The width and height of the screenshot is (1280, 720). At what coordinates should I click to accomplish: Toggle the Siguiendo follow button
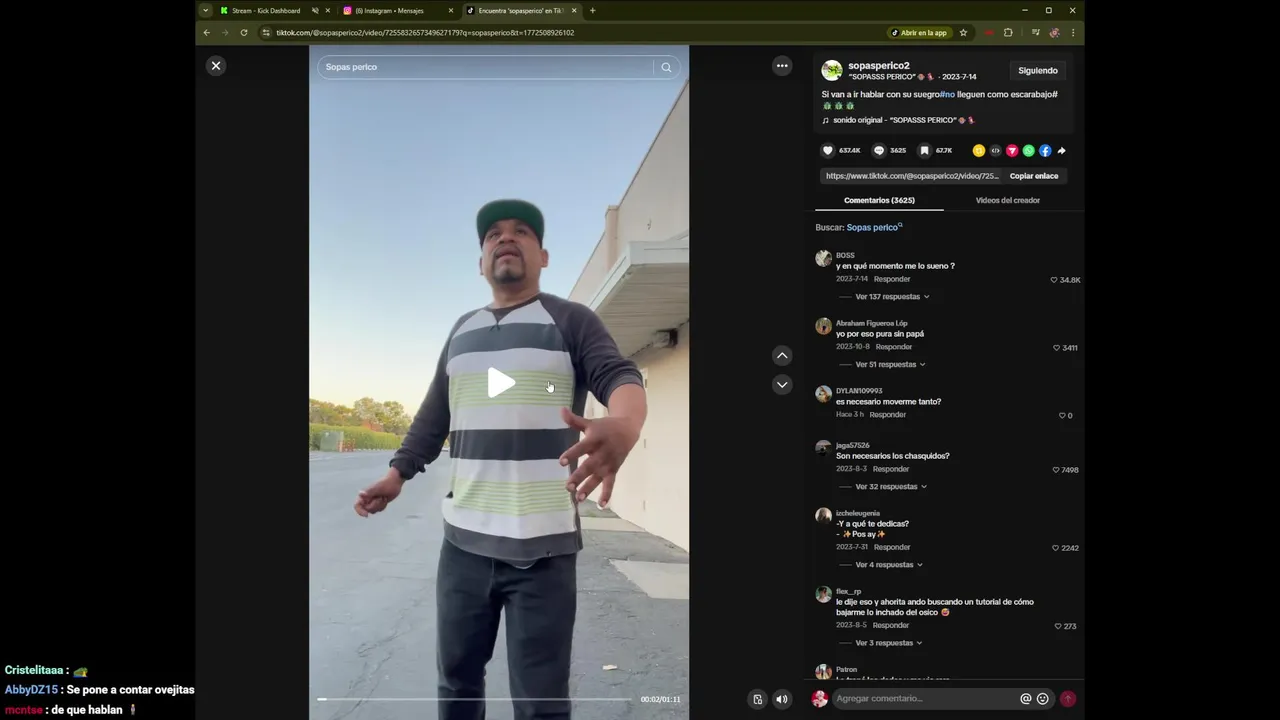click(1038, 70)
